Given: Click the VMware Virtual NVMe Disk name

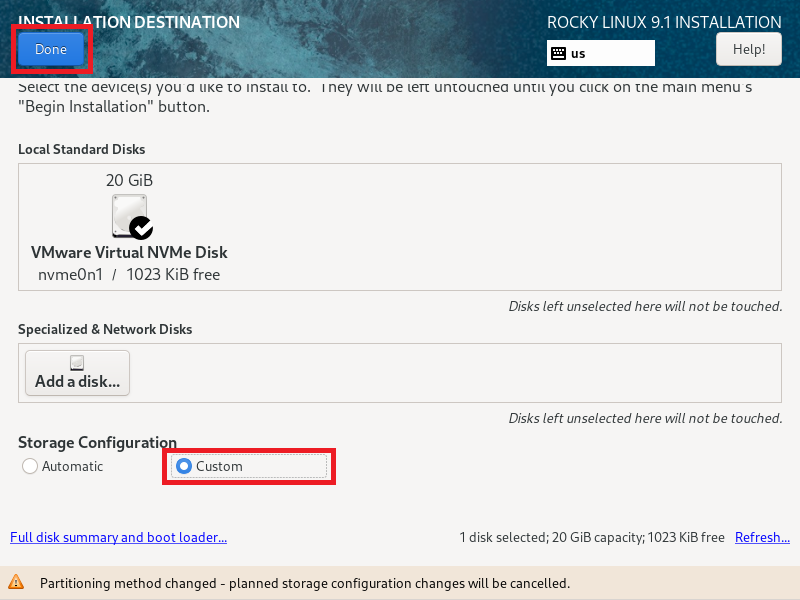Looking at the screenshot, I should point(129,252).
